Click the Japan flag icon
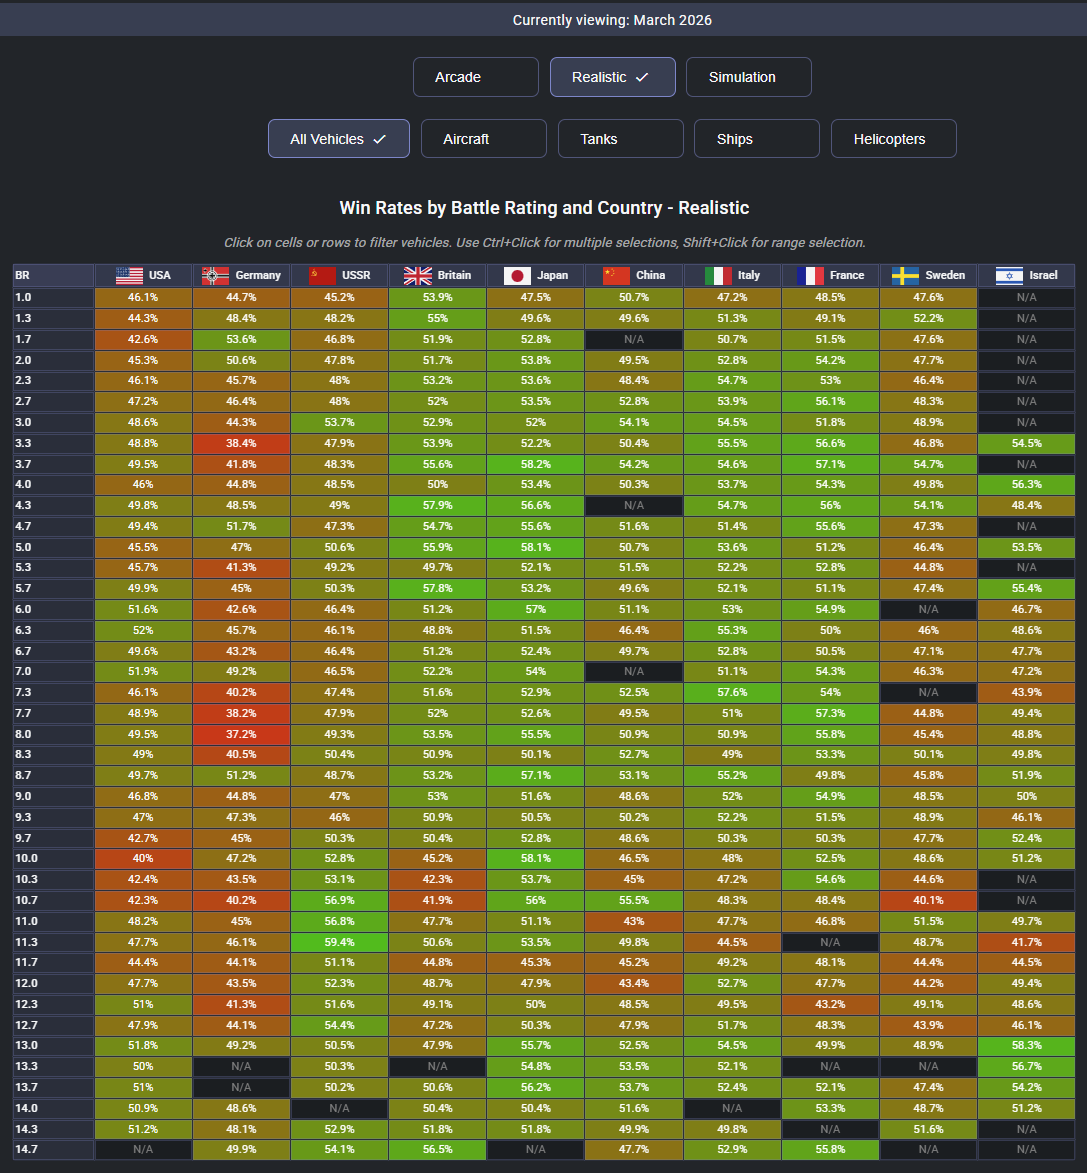Viewport: 1087px width, 1173px height. coord(516,275)
